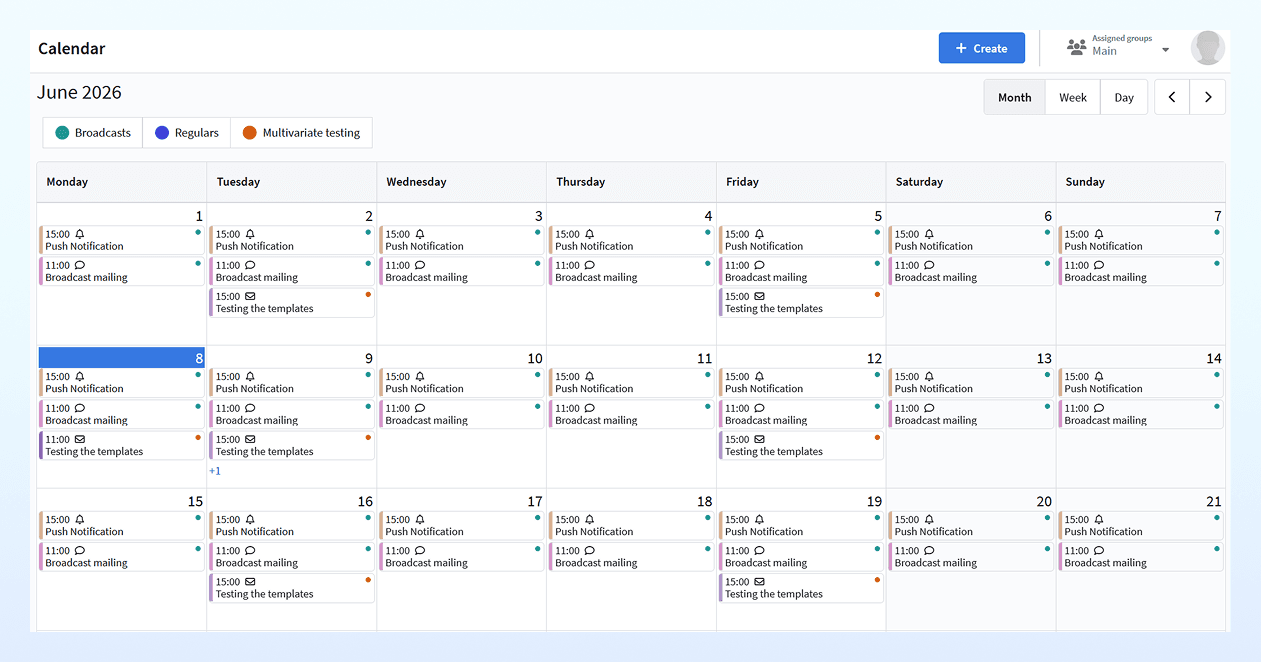Open Push Notification event on June 17

462,525
